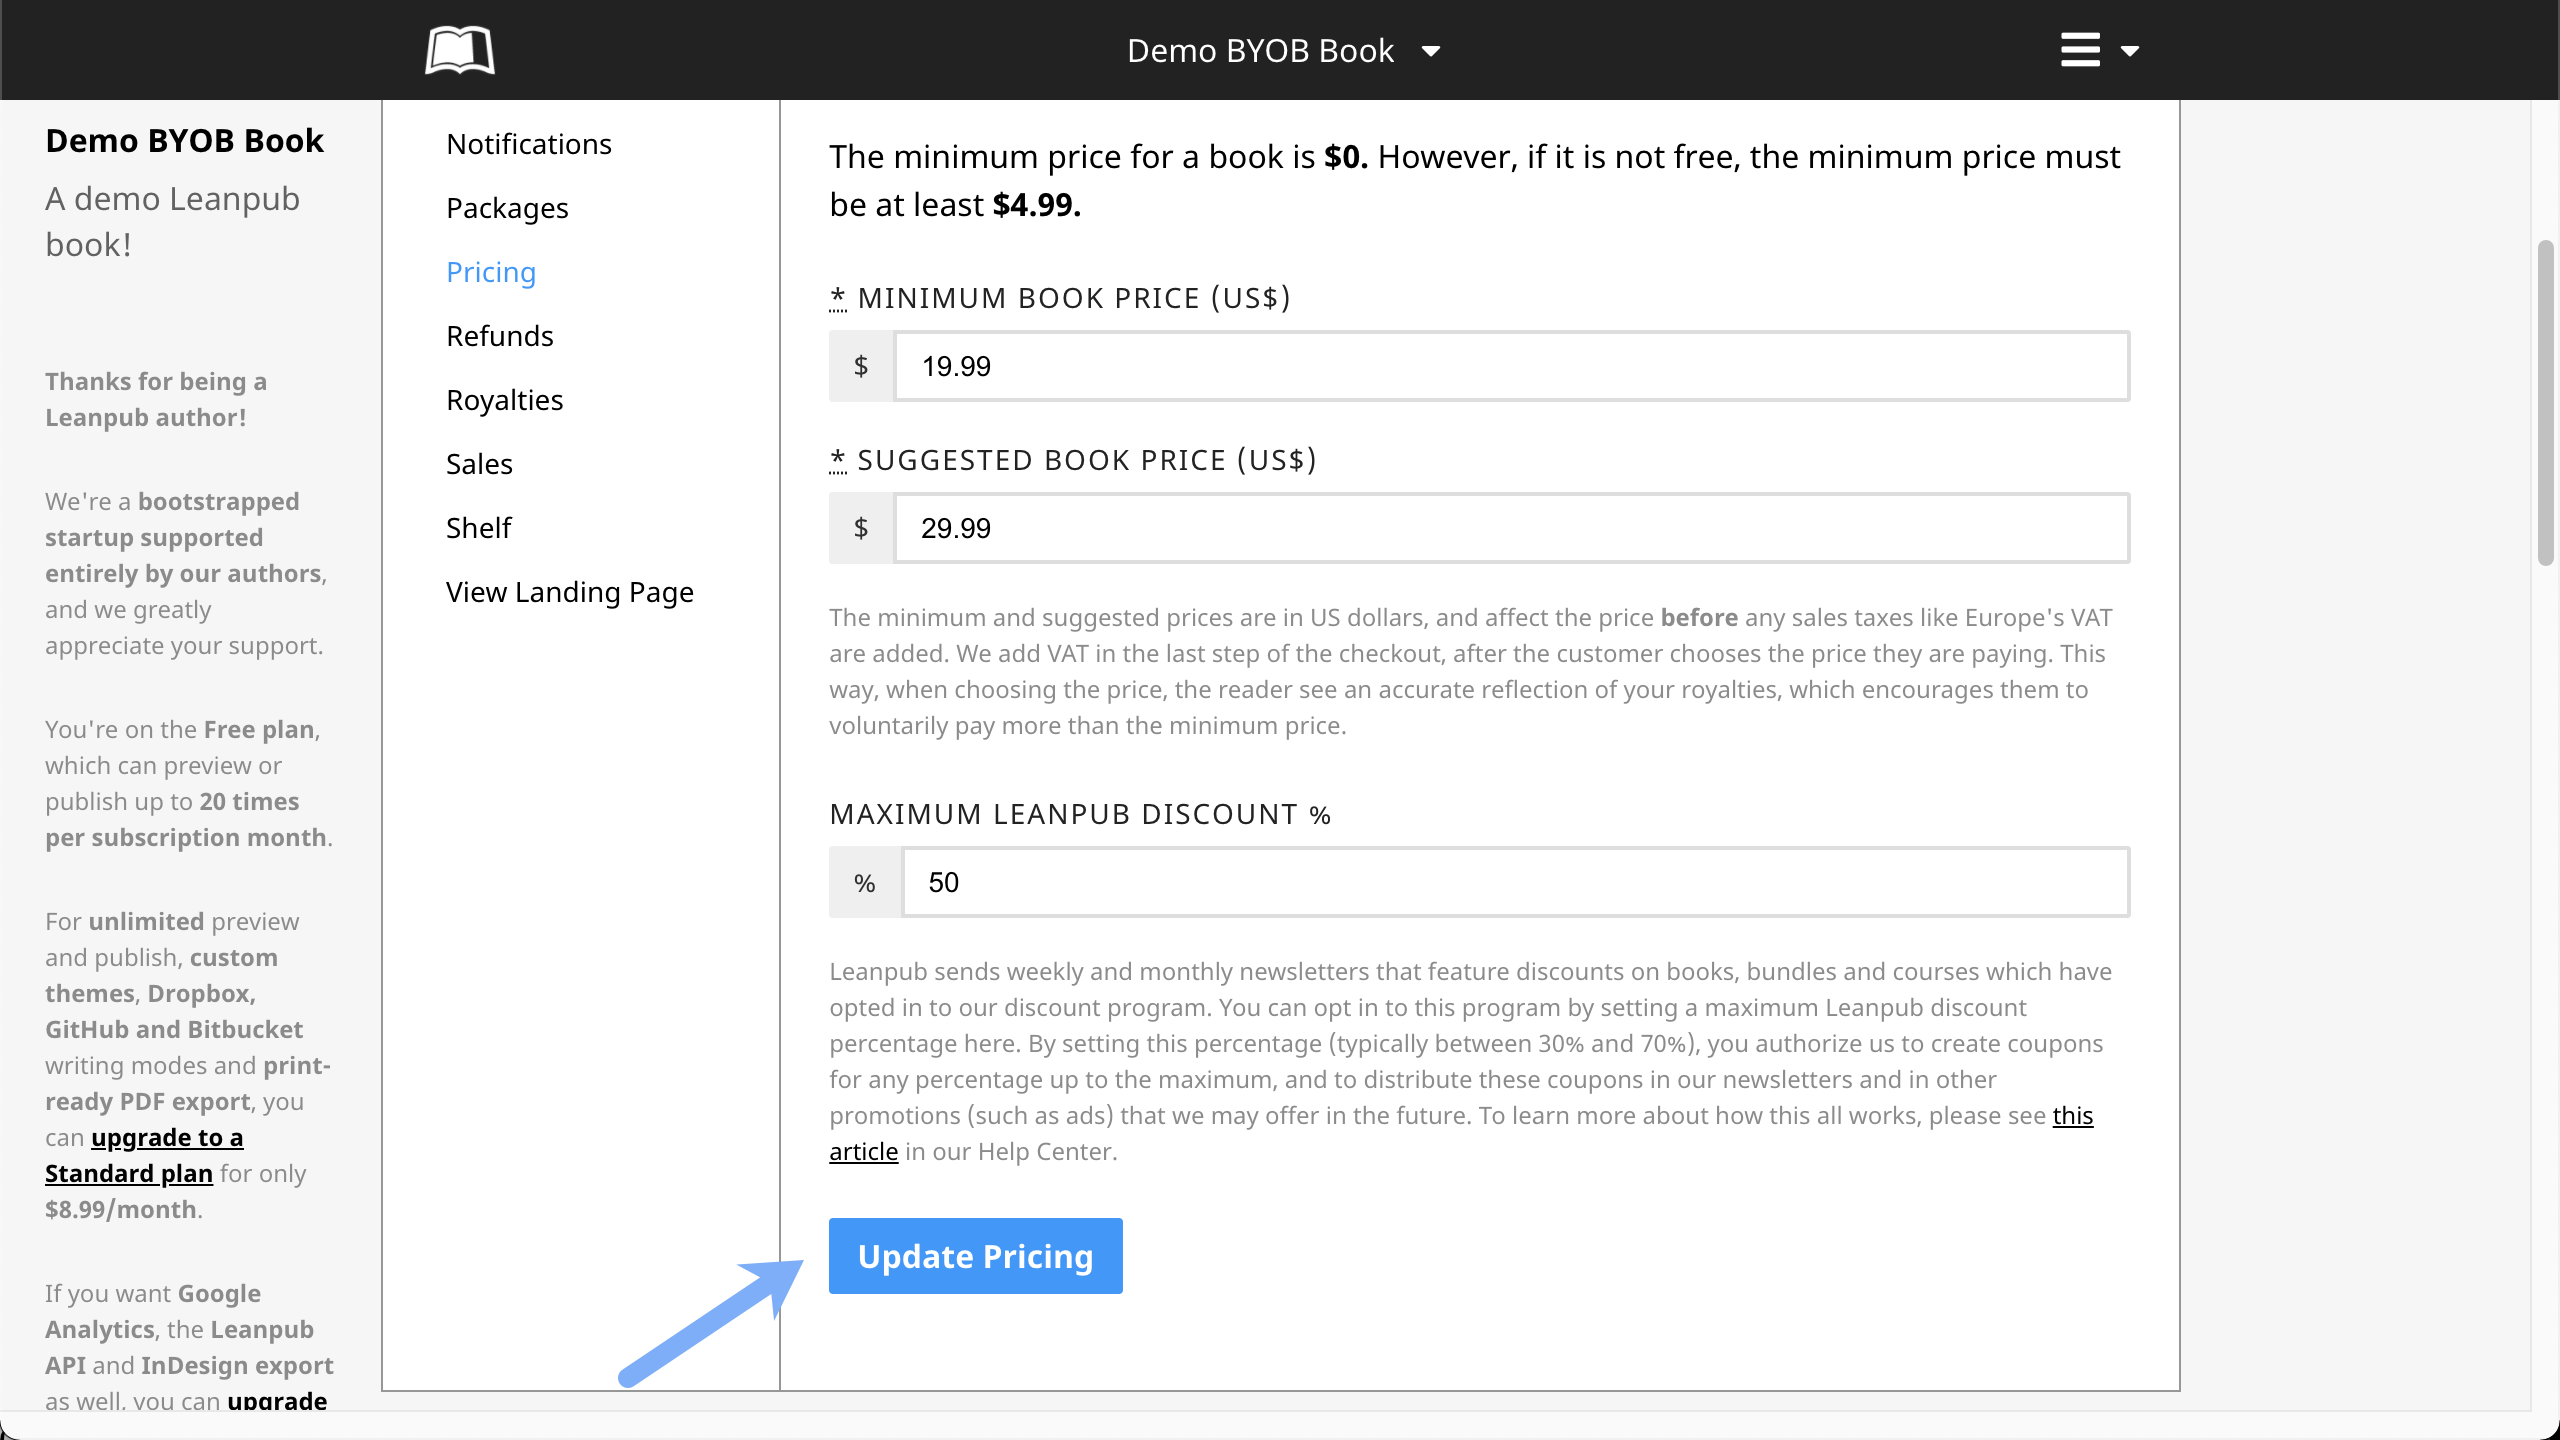Viewport: 2560px width, 1440px height.
Task: Open the Notifications menu item
Action: (528, 144)
